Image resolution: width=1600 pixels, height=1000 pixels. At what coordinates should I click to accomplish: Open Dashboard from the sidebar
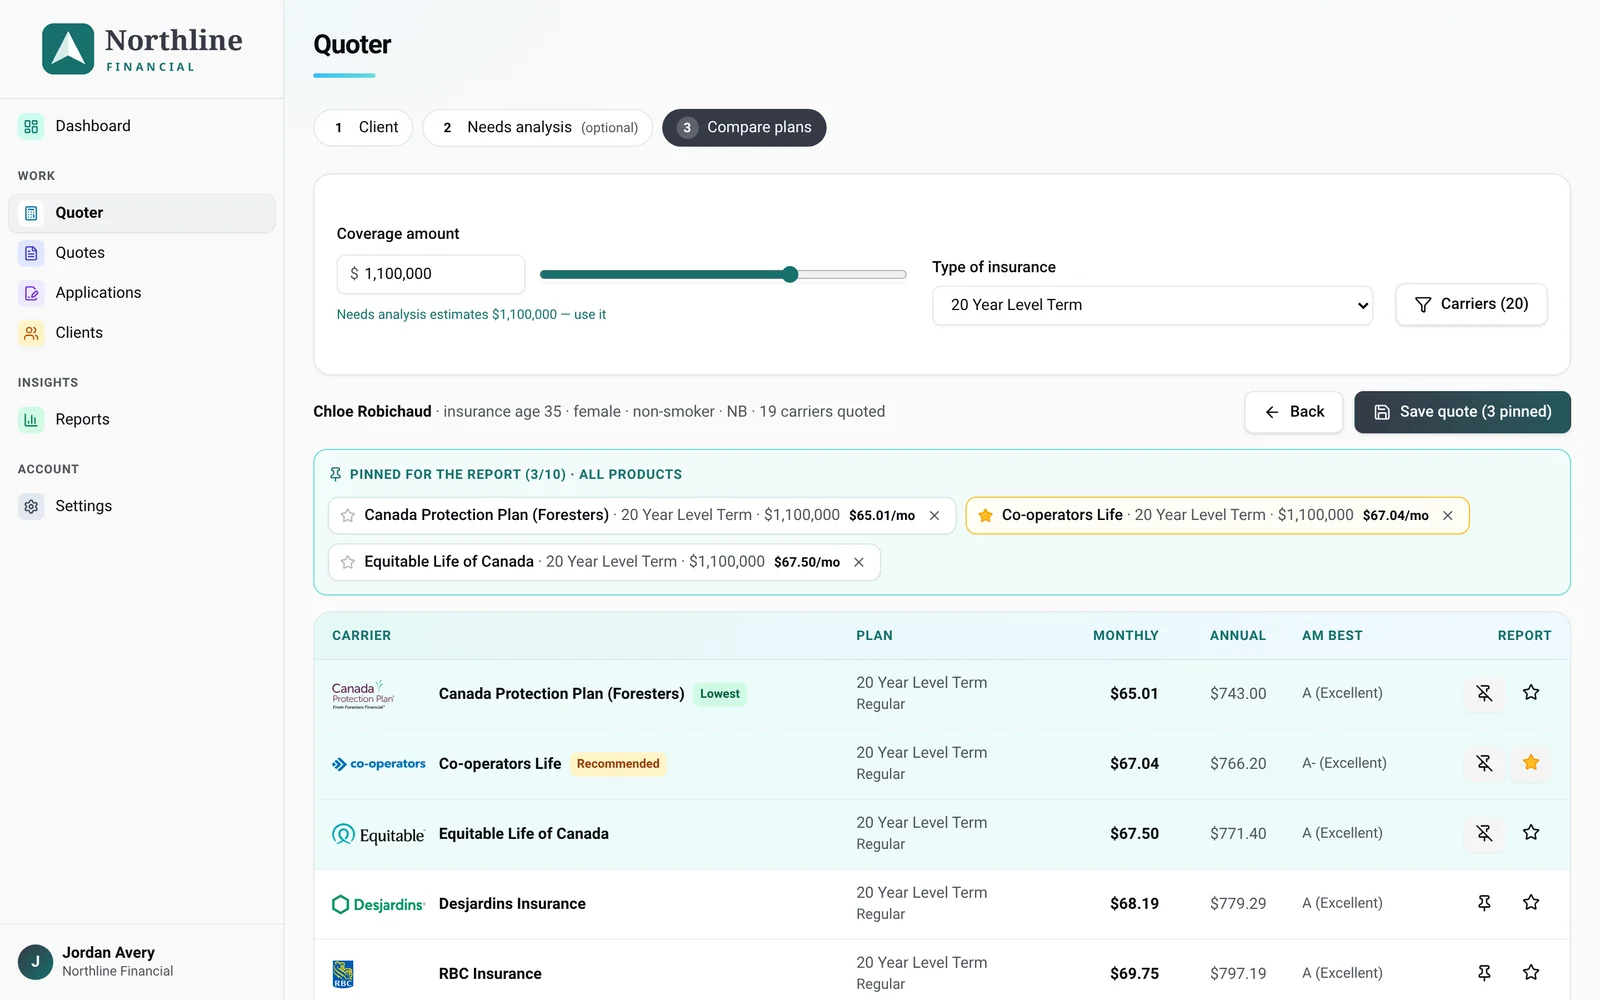click(142, 126)
